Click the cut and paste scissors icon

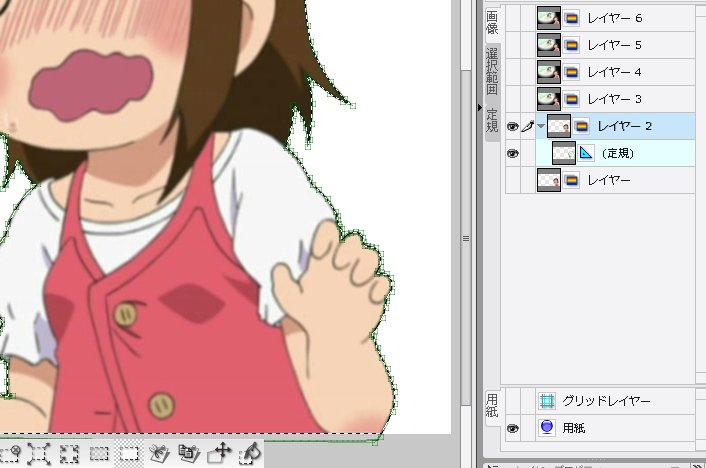tap(159, 454)
